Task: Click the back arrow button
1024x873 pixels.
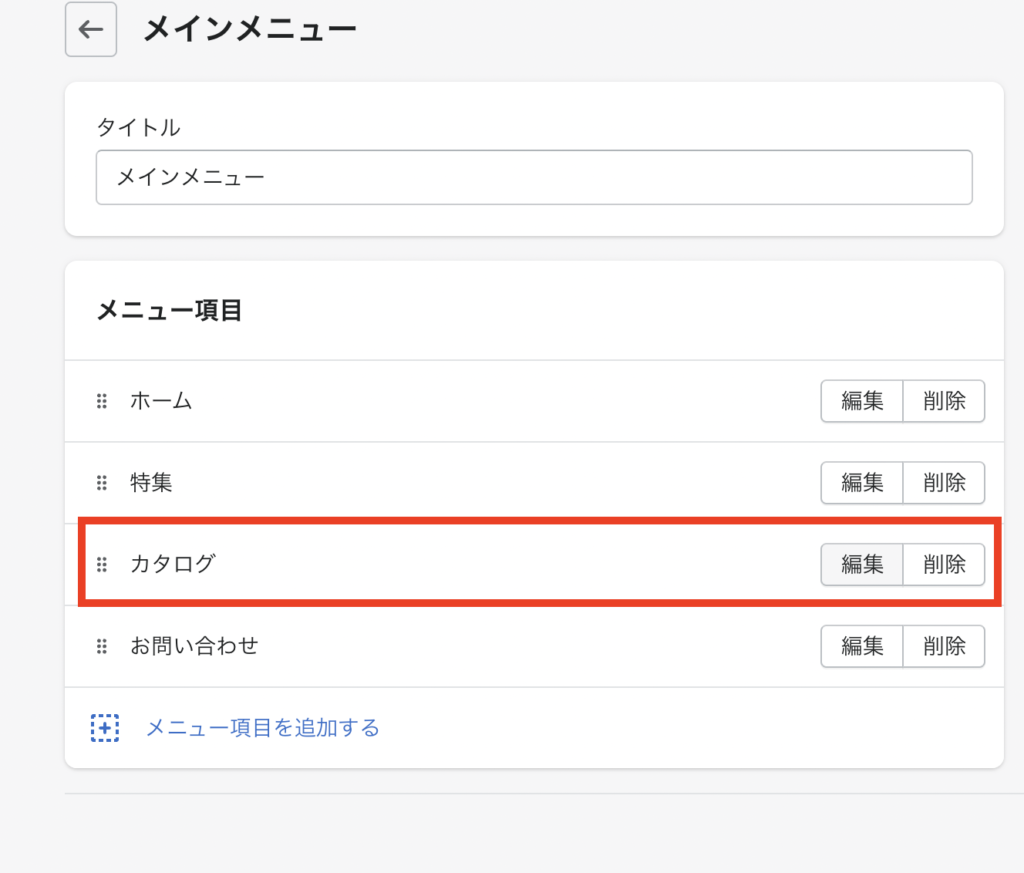Action: 91,30
